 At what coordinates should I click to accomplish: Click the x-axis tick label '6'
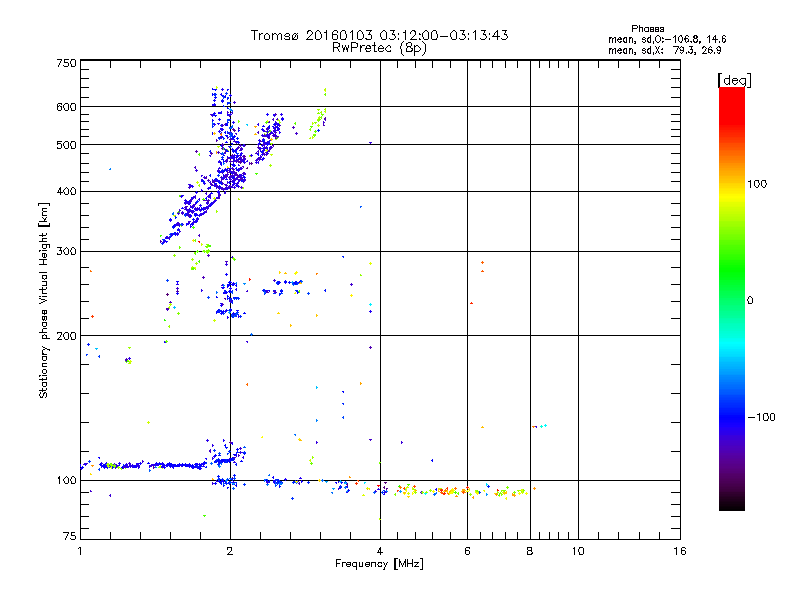click(467, 551)
